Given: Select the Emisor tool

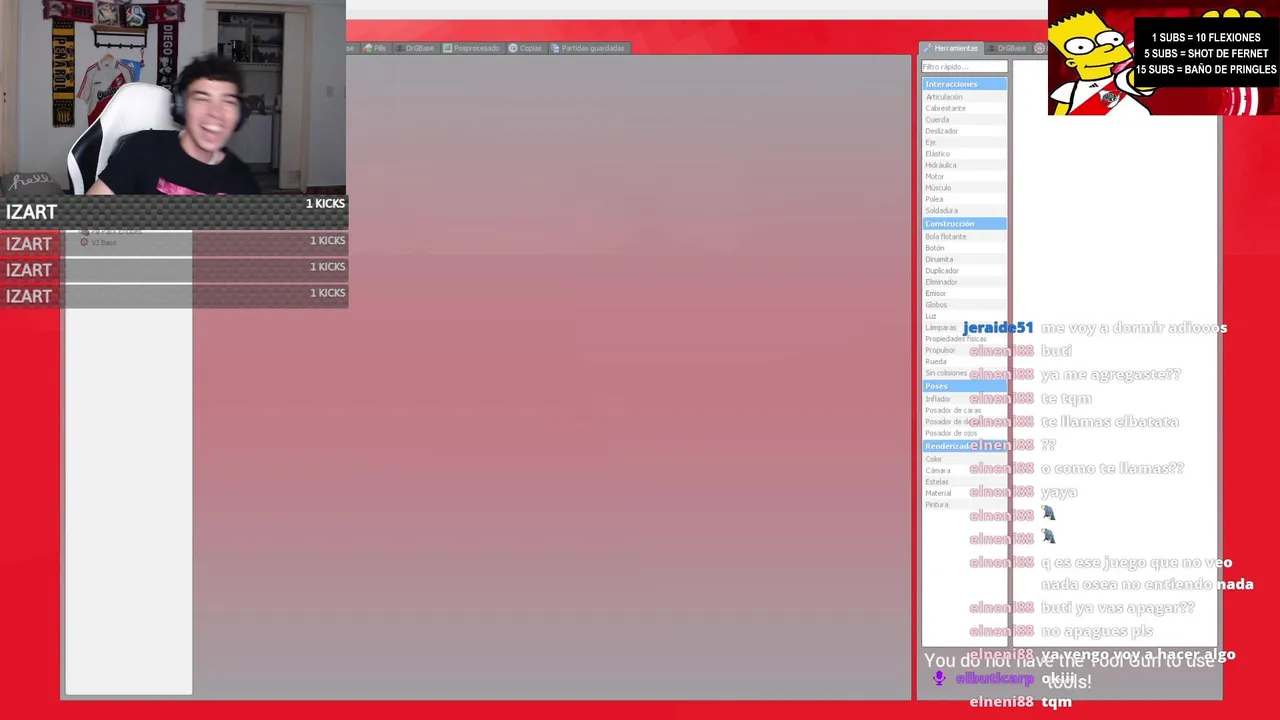Looking at the screenshot, I should pyautogui.click(x=964, y=294).
